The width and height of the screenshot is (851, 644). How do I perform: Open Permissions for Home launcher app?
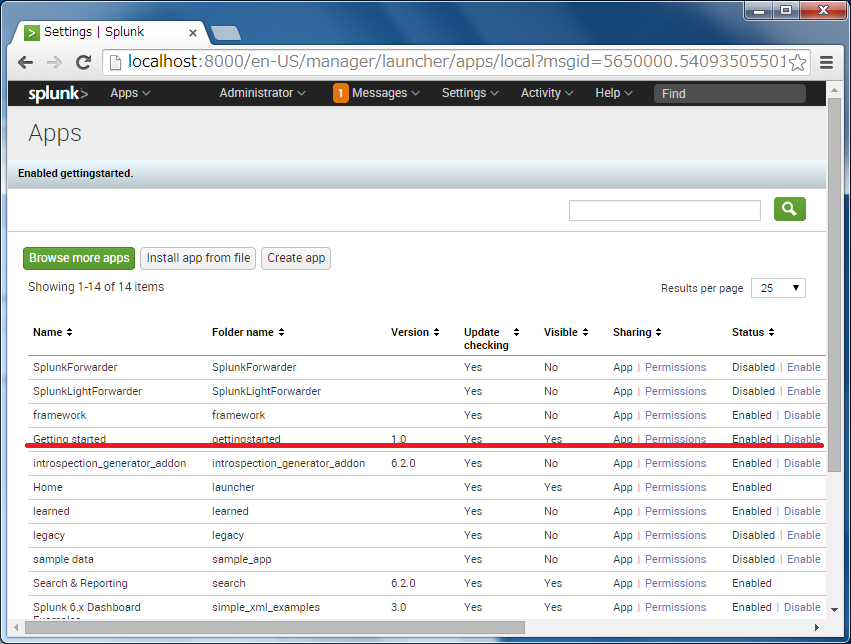click(x=675, y=487)
